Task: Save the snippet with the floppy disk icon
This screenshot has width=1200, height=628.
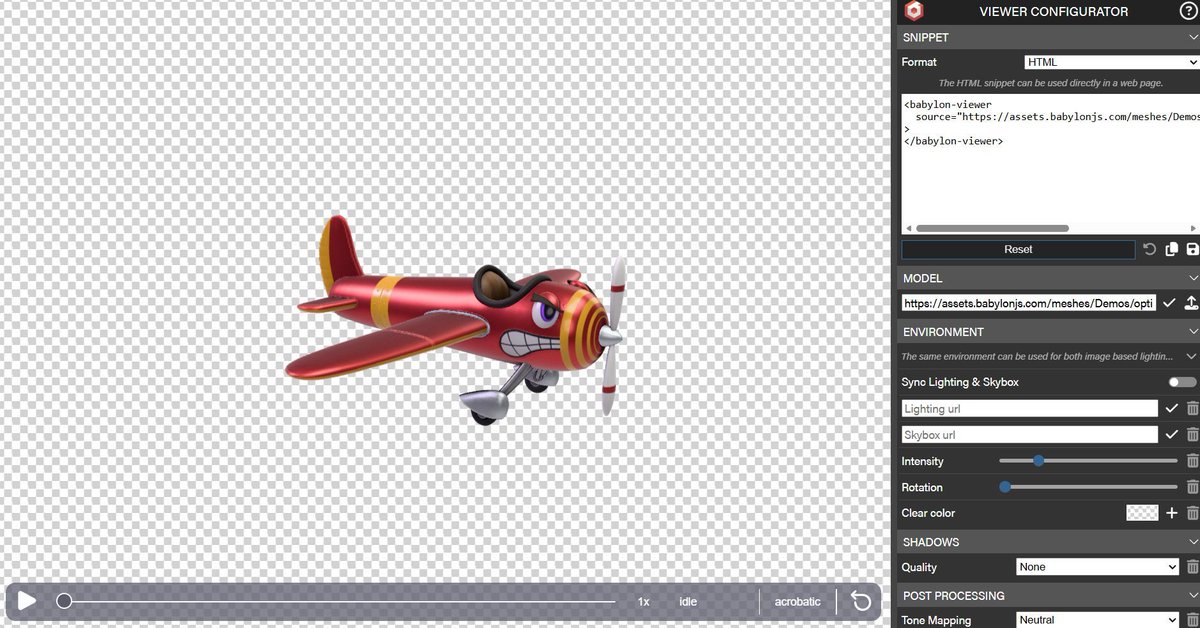Action: point(1192,249)
